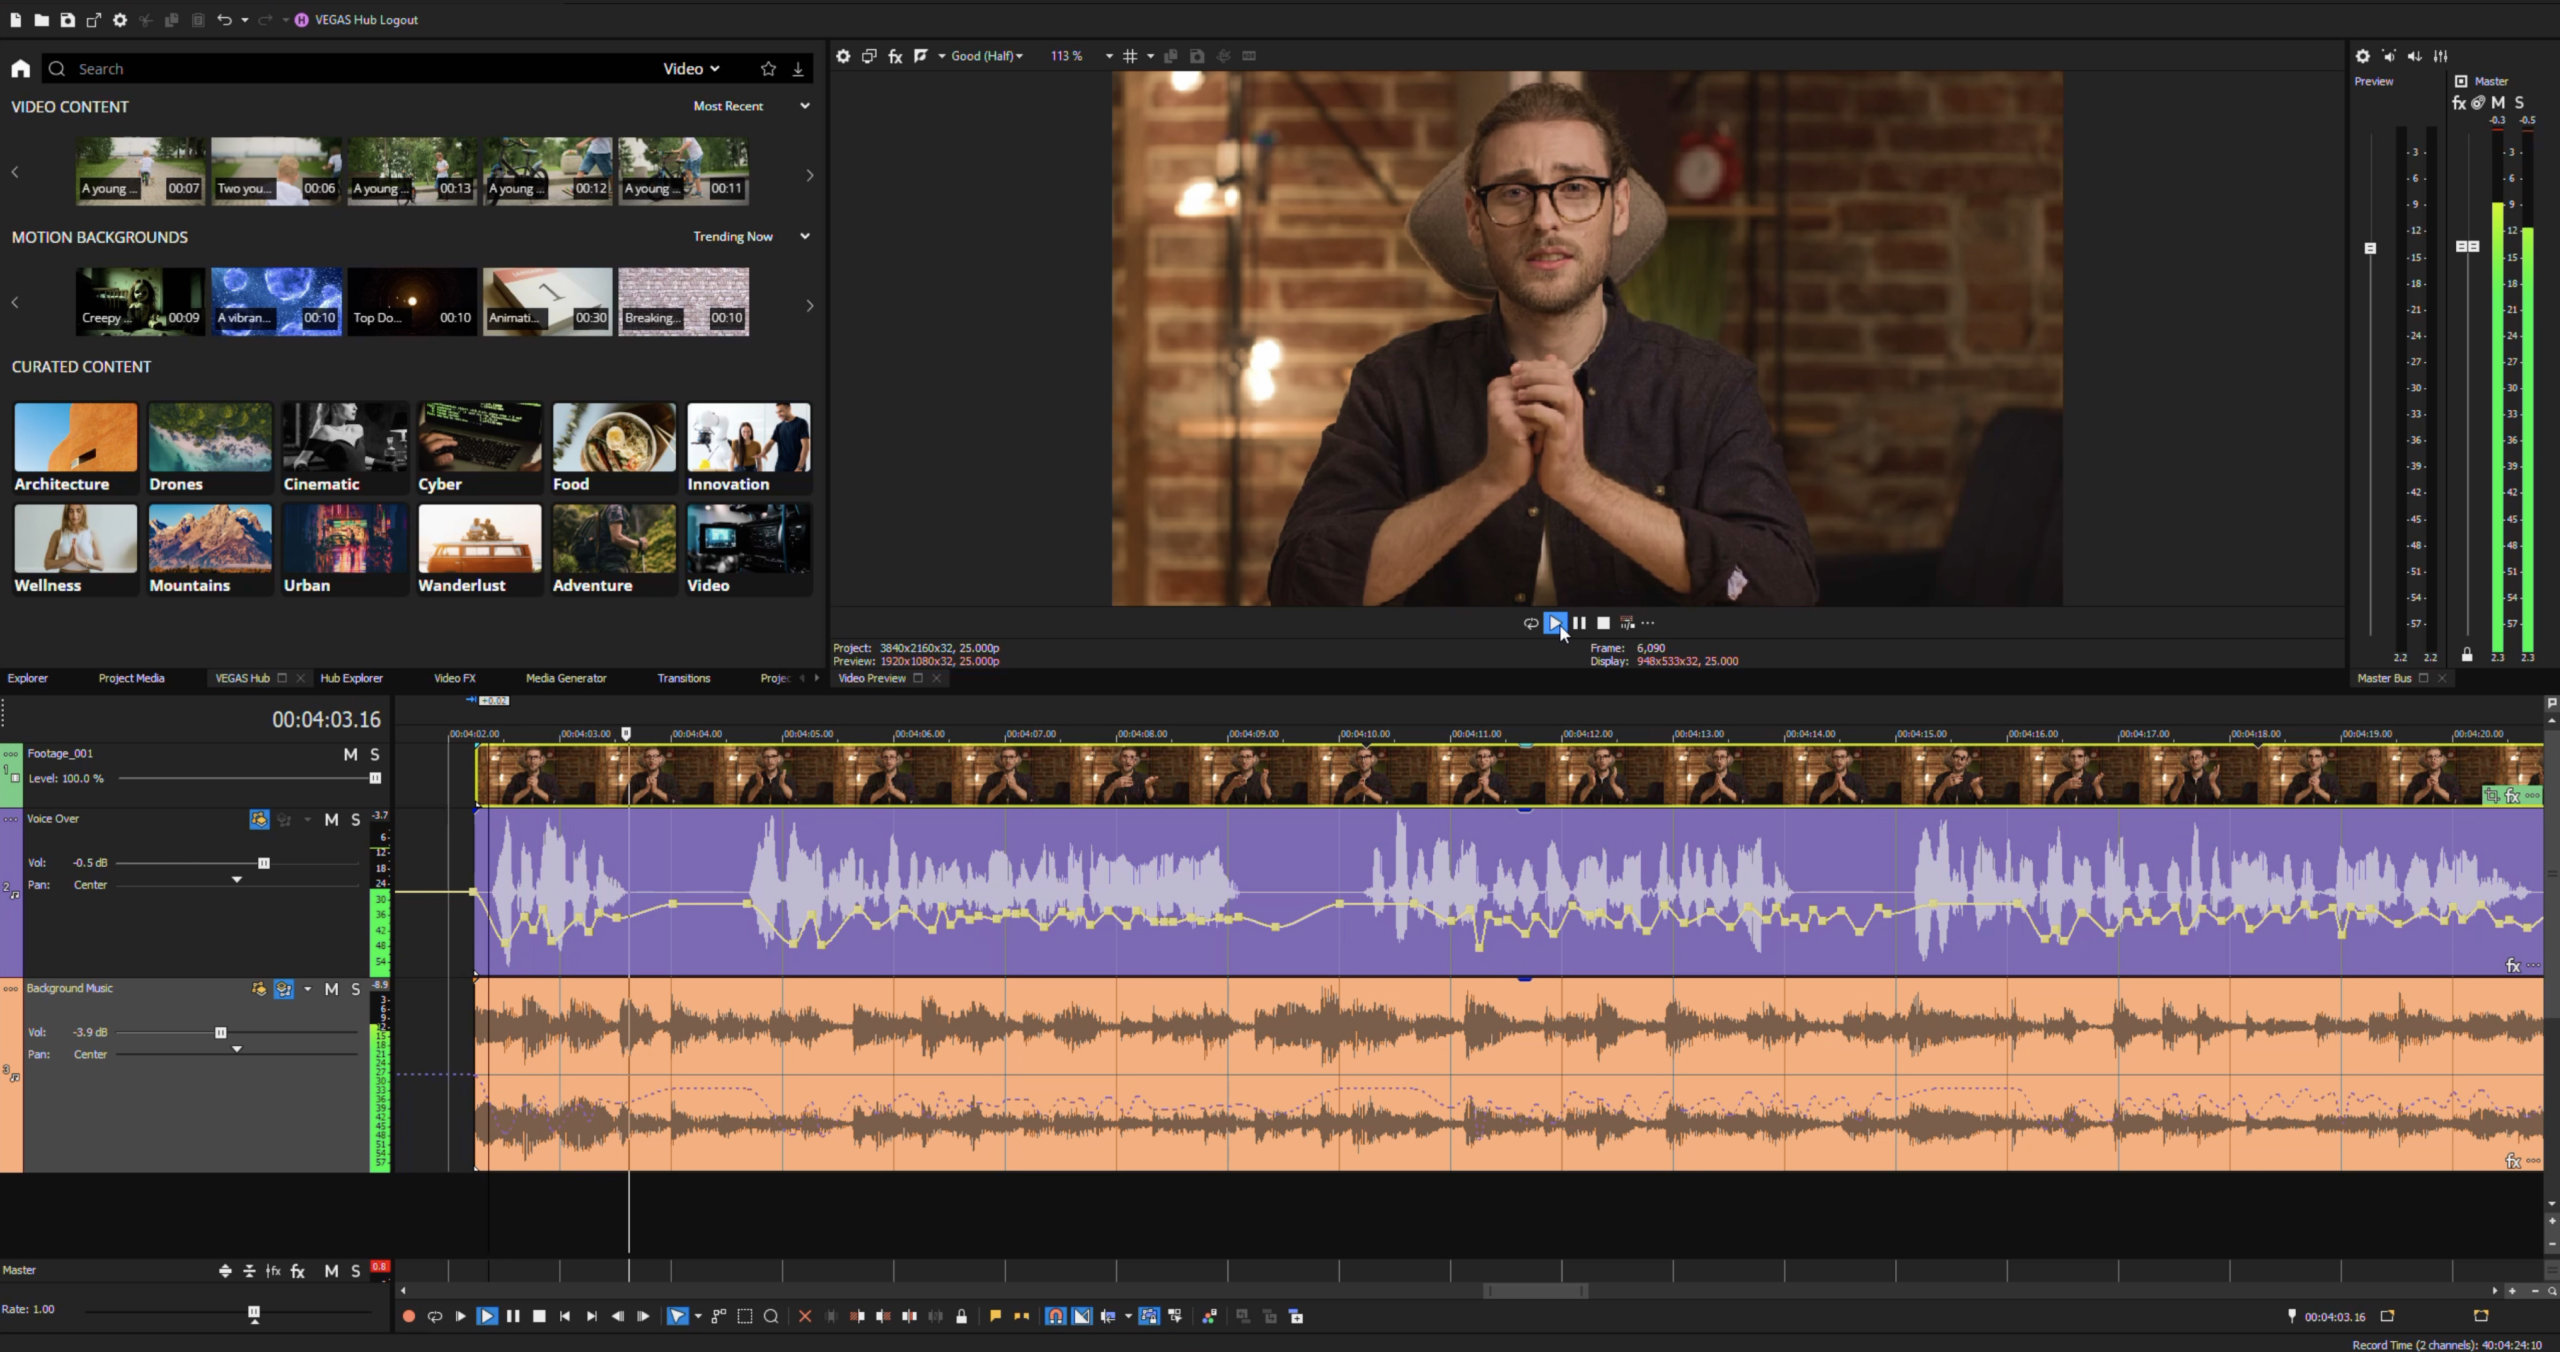The height and width of the screenshot is (1352, 2560).
Task: Expand the Motion Backgrounds trending dropdown
Action: click(x=806, y=235)
